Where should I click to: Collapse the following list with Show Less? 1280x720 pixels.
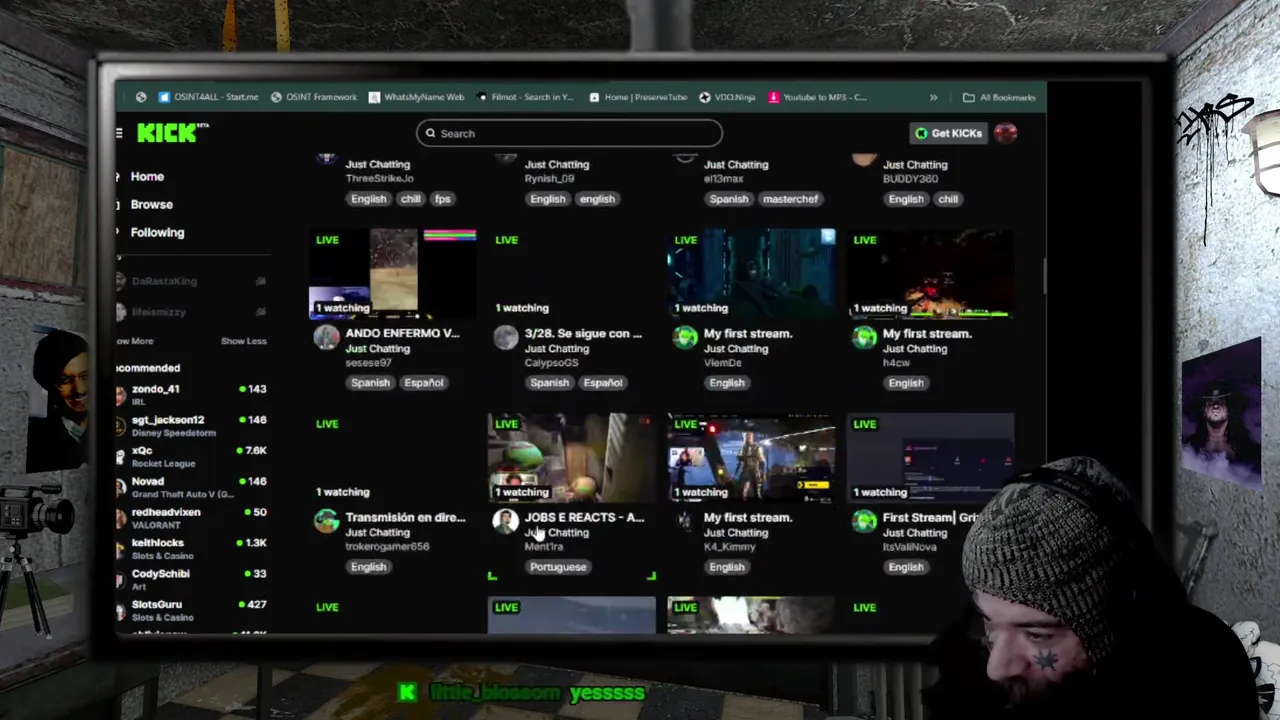coord(243,341)
